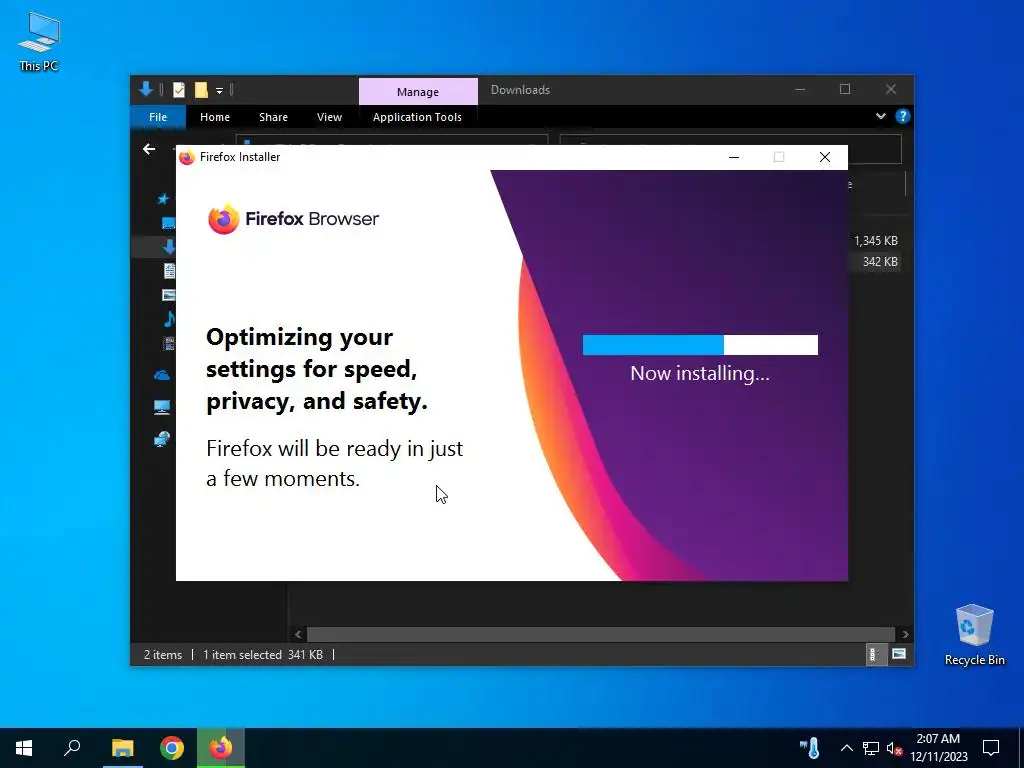Minimize the Firefox Installer window
Image resolution: width=1024 pixels, height=768 pixels.
(x=734, y=157)
